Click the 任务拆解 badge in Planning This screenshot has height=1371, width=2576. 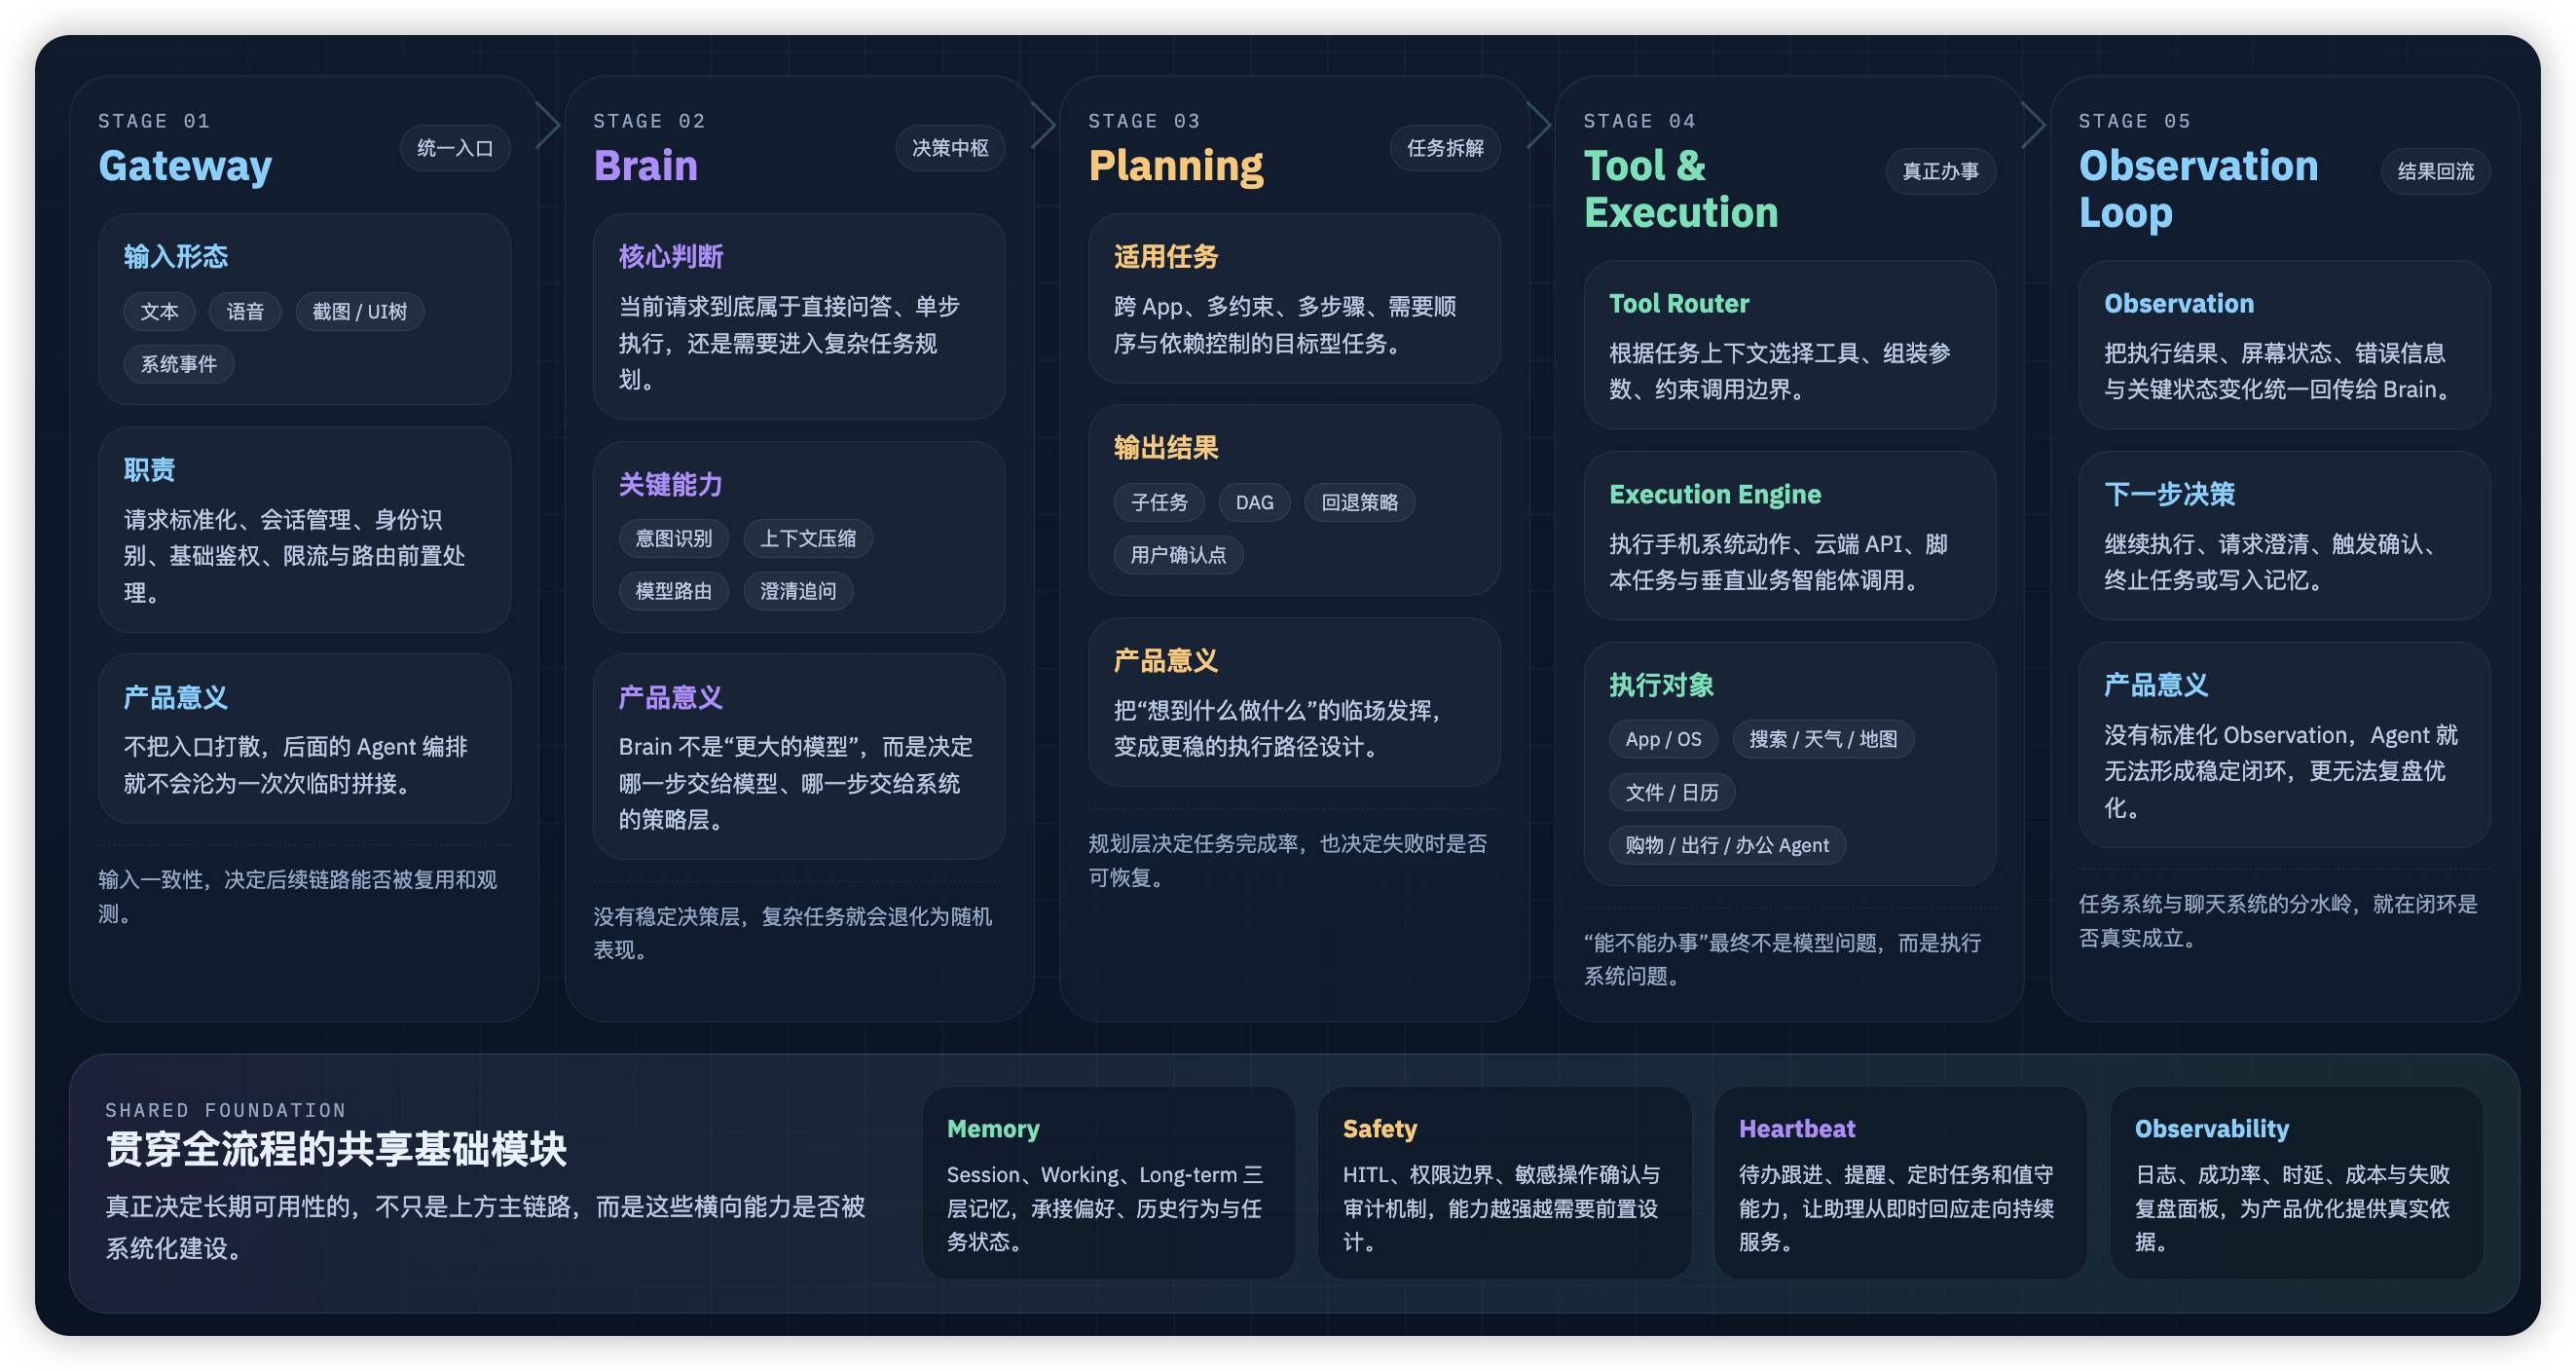[x=1445, y=148]
